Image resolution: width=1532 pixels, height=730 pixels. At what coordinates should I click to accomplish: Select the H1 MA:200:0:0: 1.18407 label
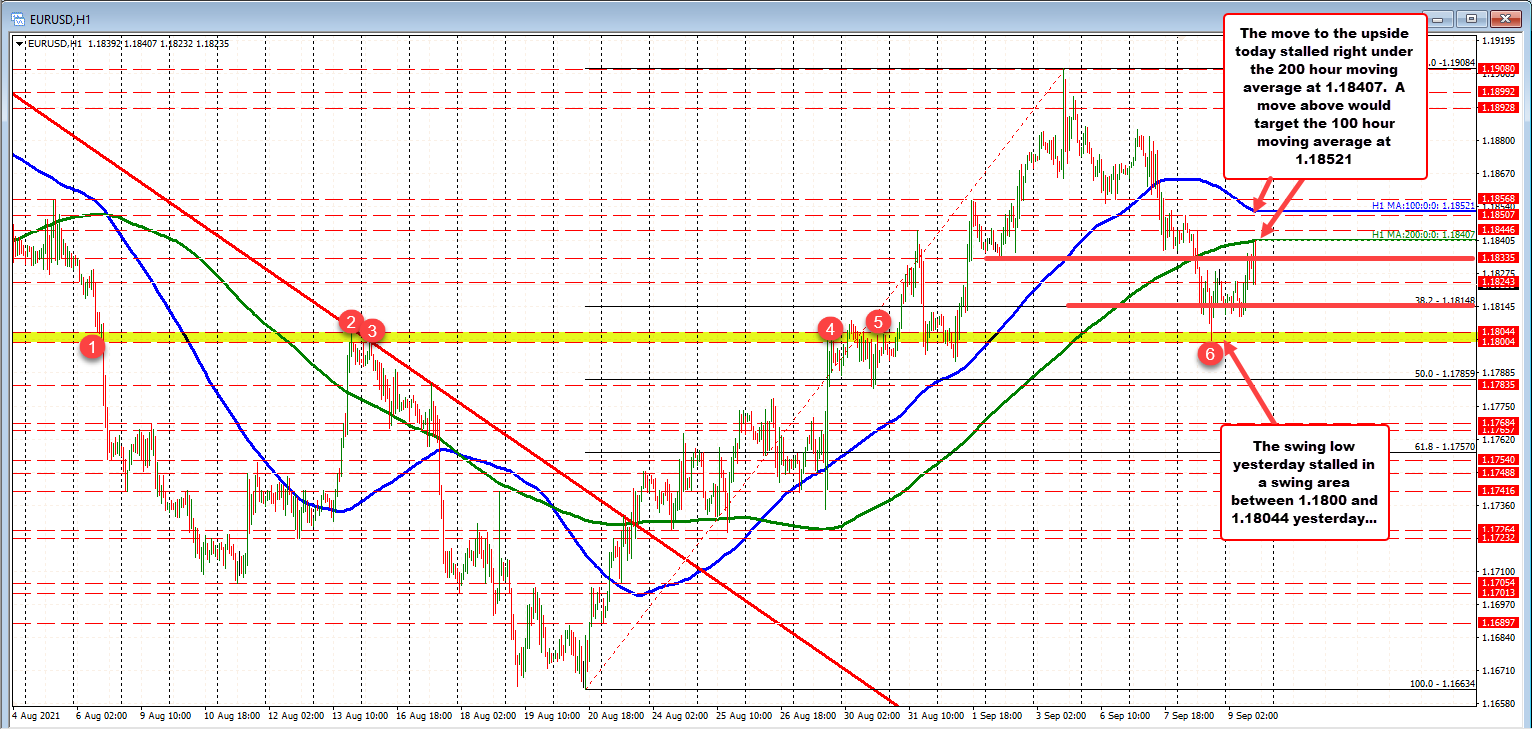[1423, 235]
